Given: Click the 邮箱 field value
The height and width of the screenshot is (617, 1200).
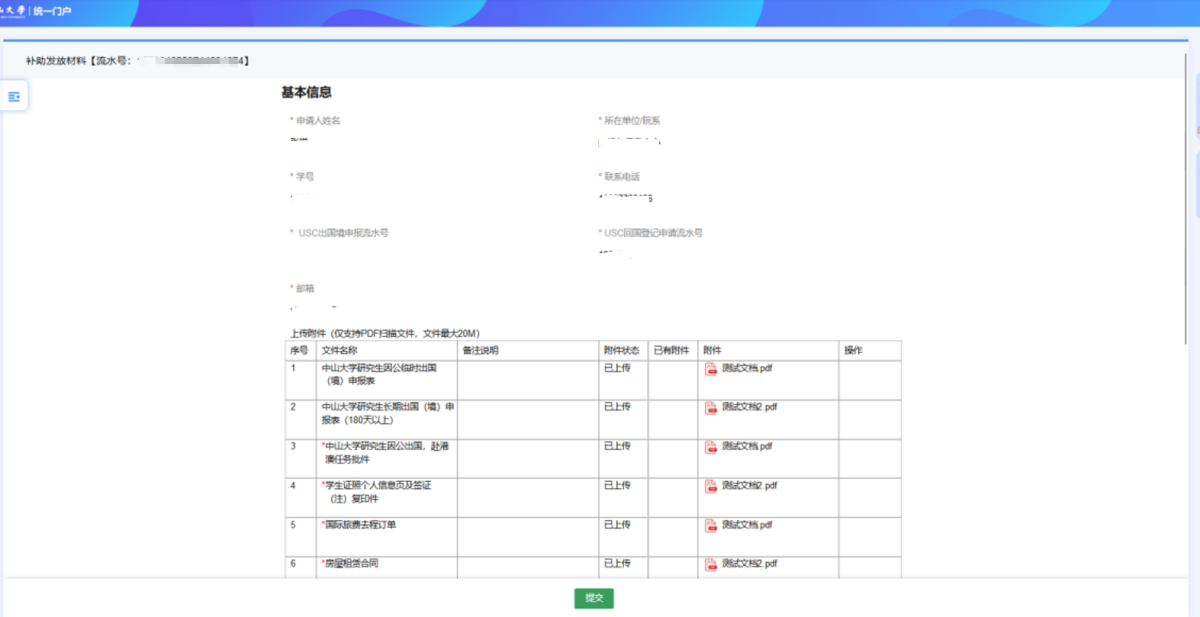Looking at the screenshot, I should [313, 307].
